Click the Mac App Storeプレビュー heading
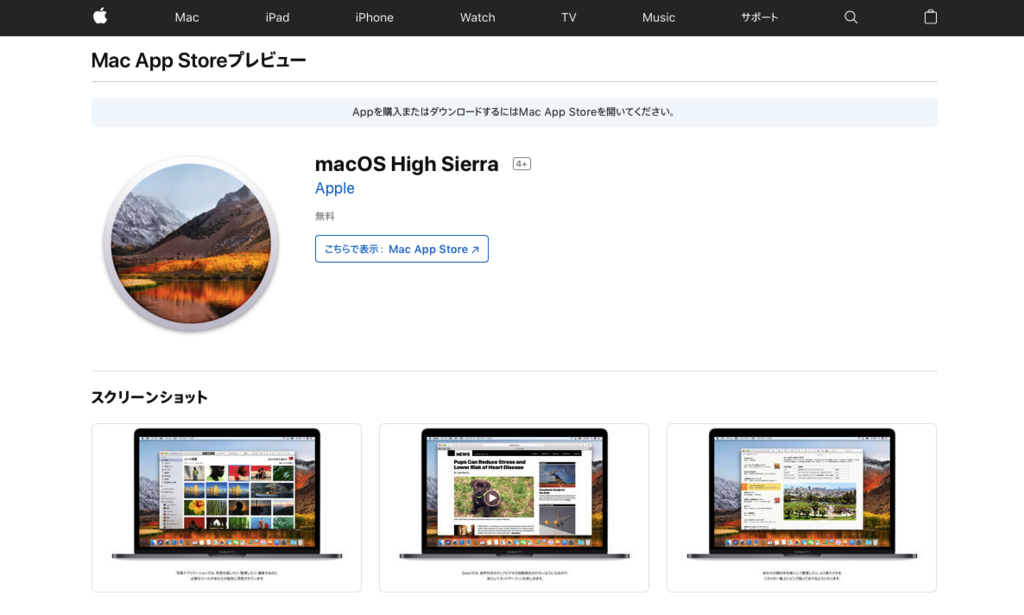The height and width of the screenshot is (615, 1024). tap(199, 60)
